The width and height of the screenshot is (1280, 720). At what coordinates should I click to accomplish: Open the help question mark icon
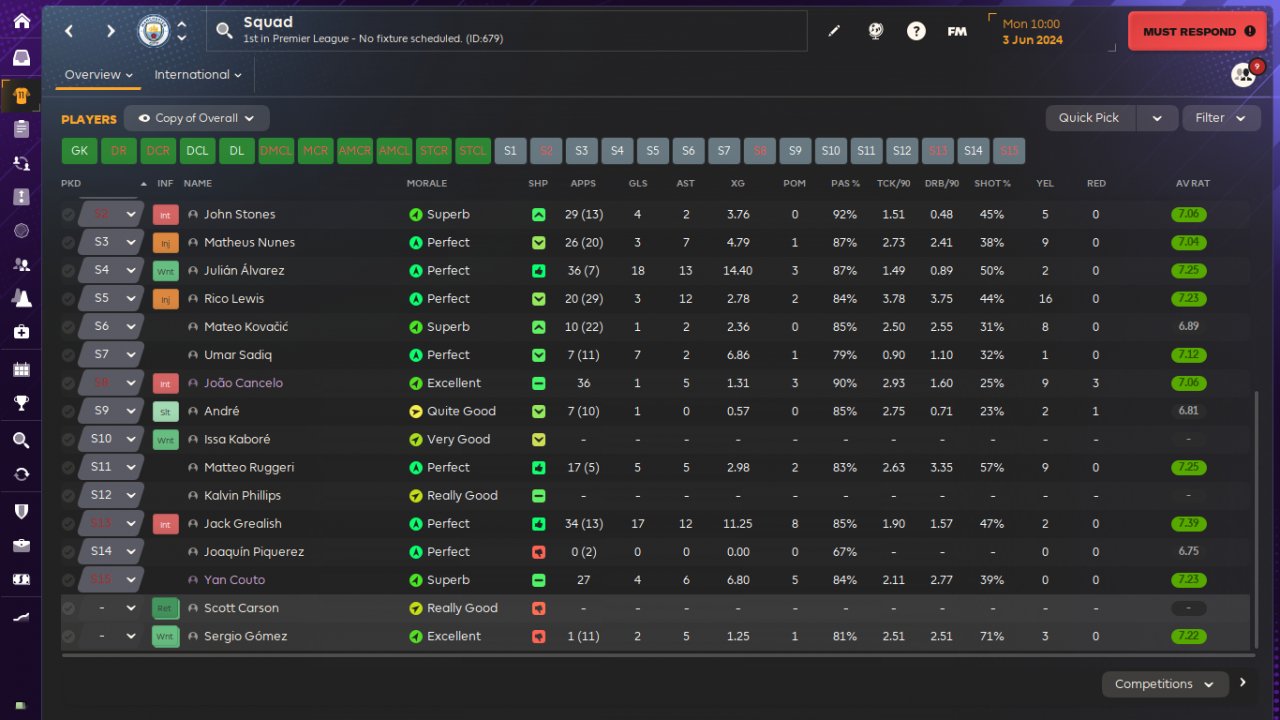click(916, 31)
